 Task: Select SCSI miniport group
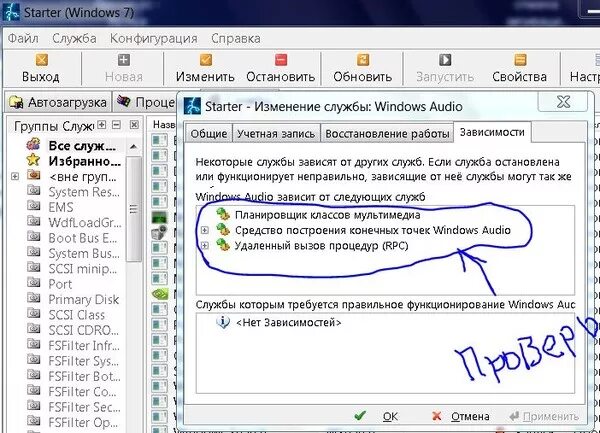[x=83, y=269]
